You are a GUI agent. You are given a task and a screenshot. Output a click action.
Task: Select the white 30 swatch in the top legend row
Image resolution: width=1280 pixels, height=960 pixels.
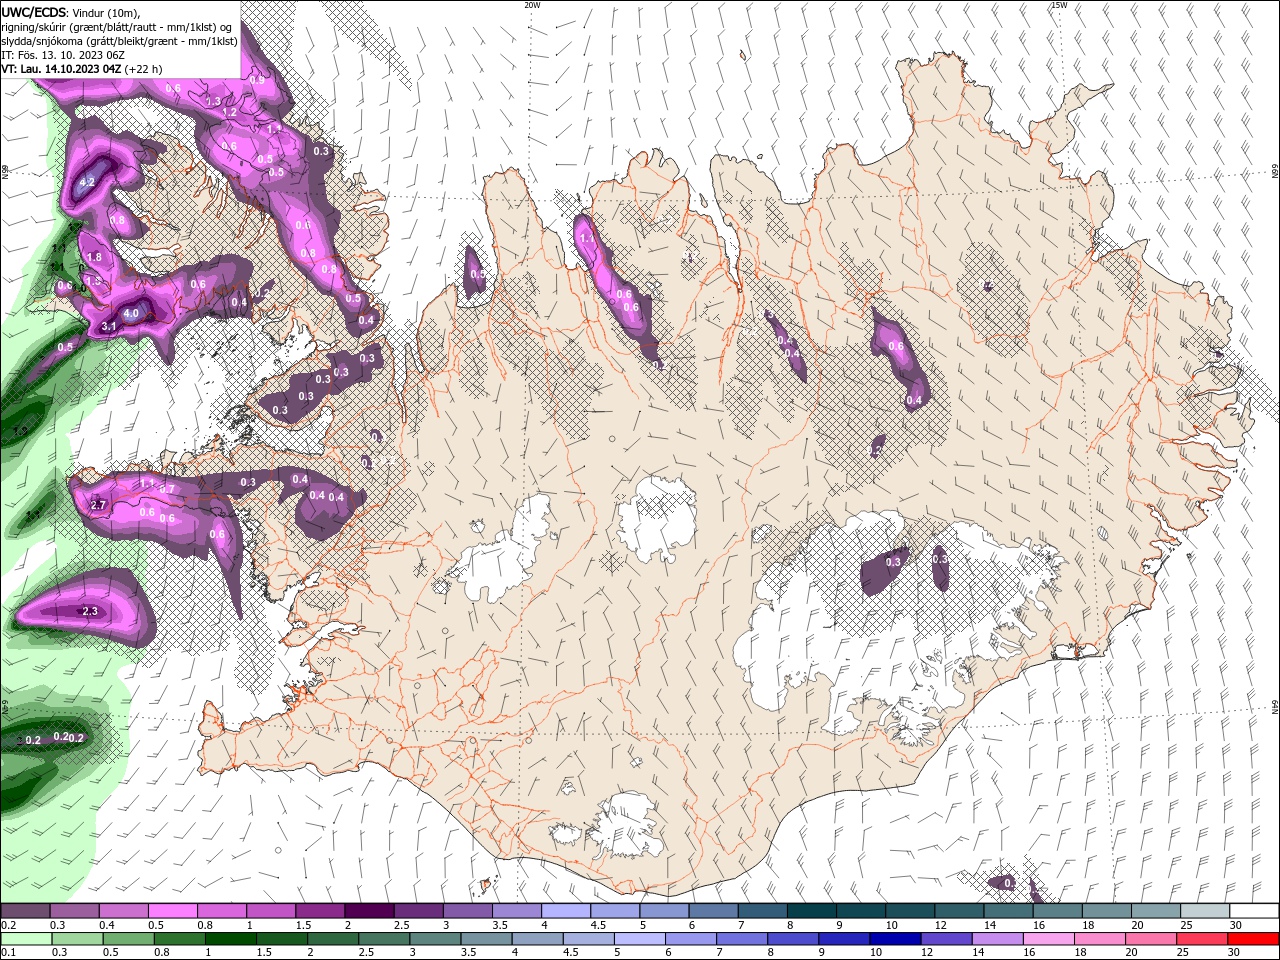pyautogui.click(x=1254, y=911)
